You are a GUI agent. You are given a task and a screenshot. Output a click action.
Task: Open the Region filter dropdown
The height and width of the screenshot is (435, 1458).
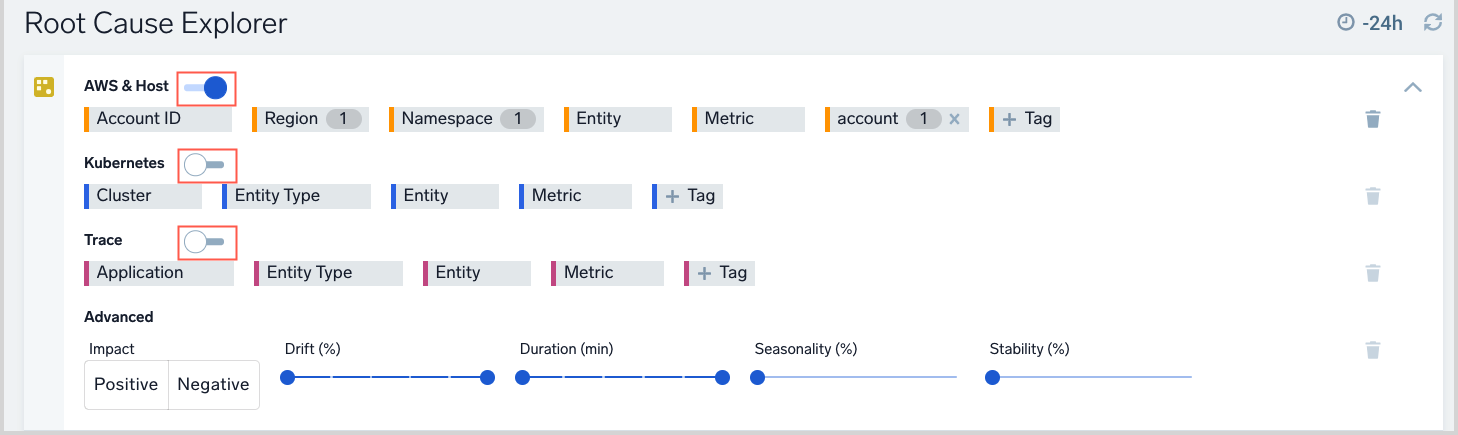pos(311,119)
